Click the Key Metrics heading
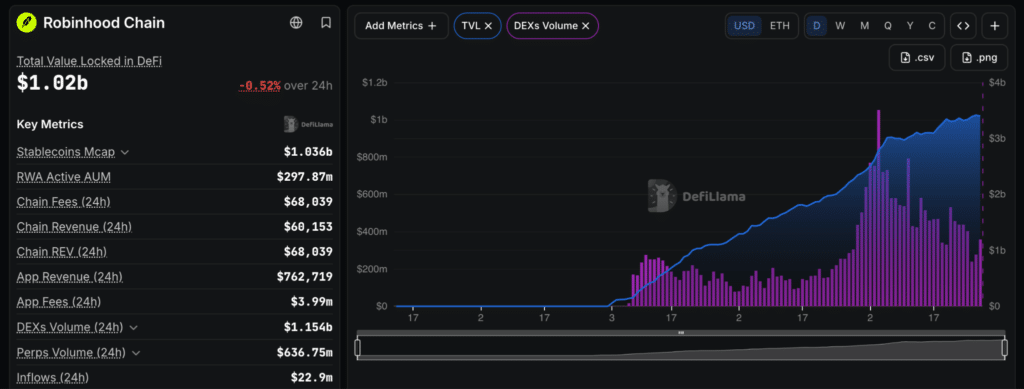 pyautogui.click(x=50, y=124)
